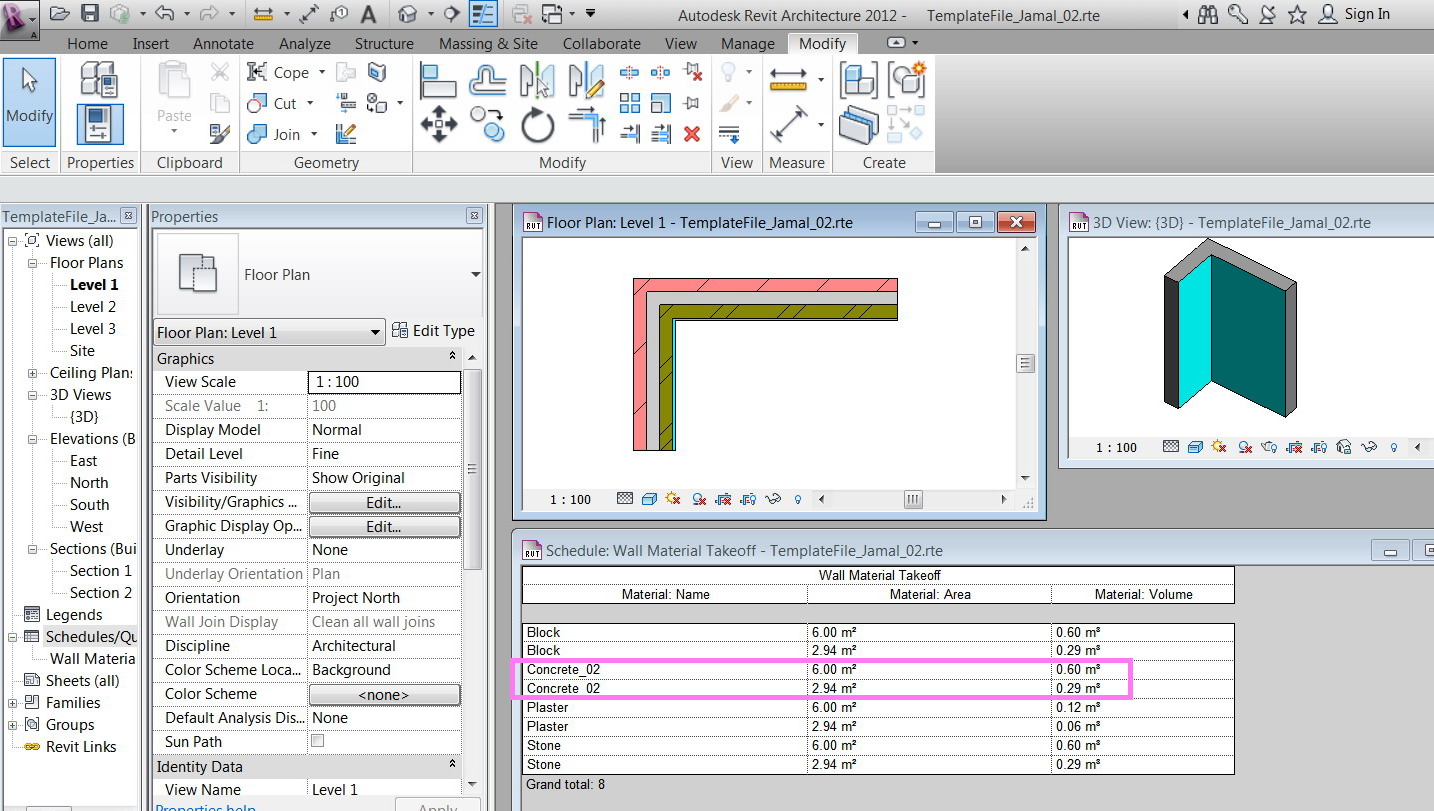Click the red Delete icon
The image size is (1434, 811).
point(692,133)
